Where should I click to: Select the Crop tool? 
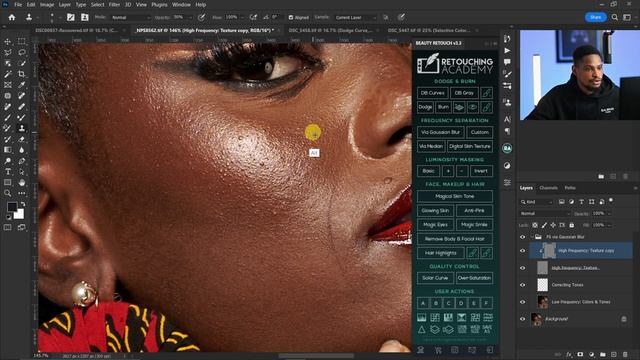point(22,74)
